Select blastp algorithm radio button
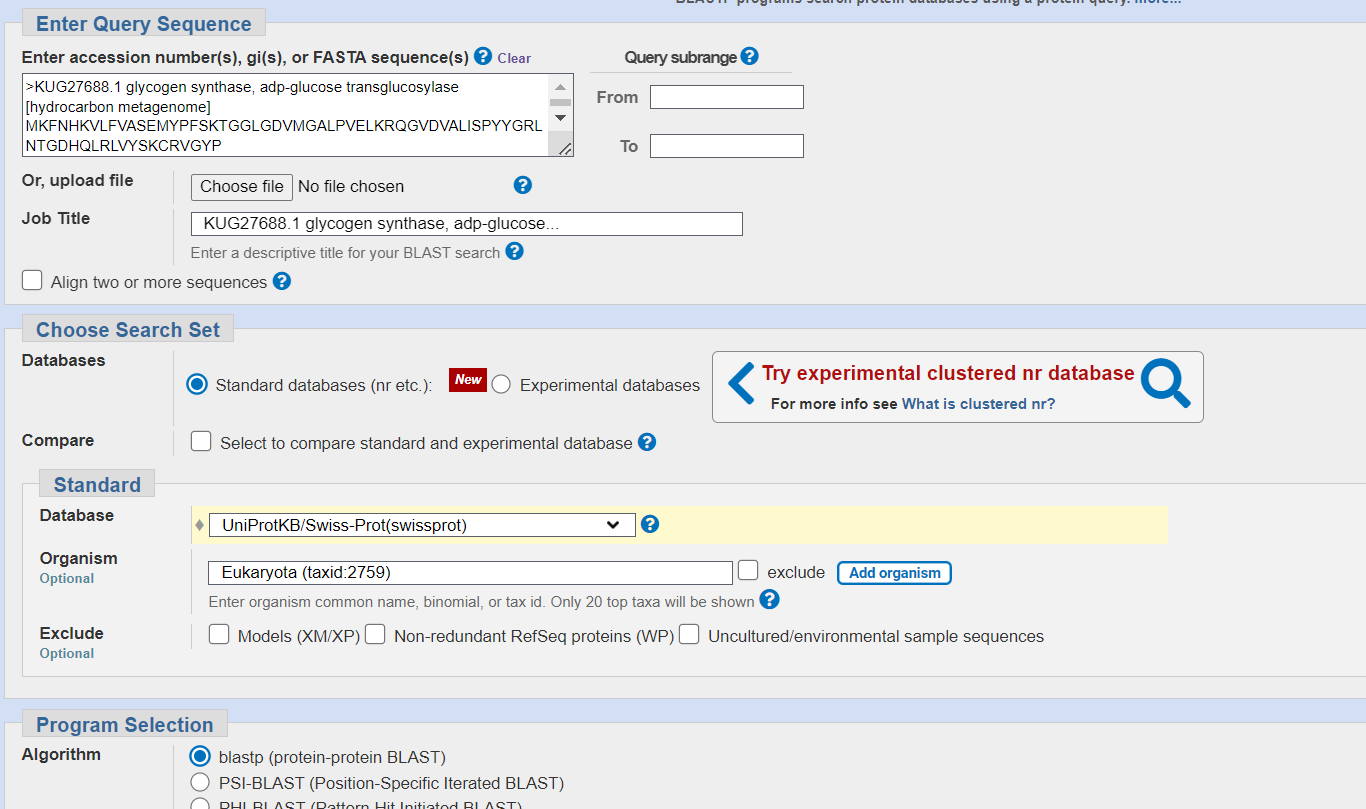Image resolution: width=1366 pixels, height=809 pixels. pyautogui.click(x=200, y=756)
